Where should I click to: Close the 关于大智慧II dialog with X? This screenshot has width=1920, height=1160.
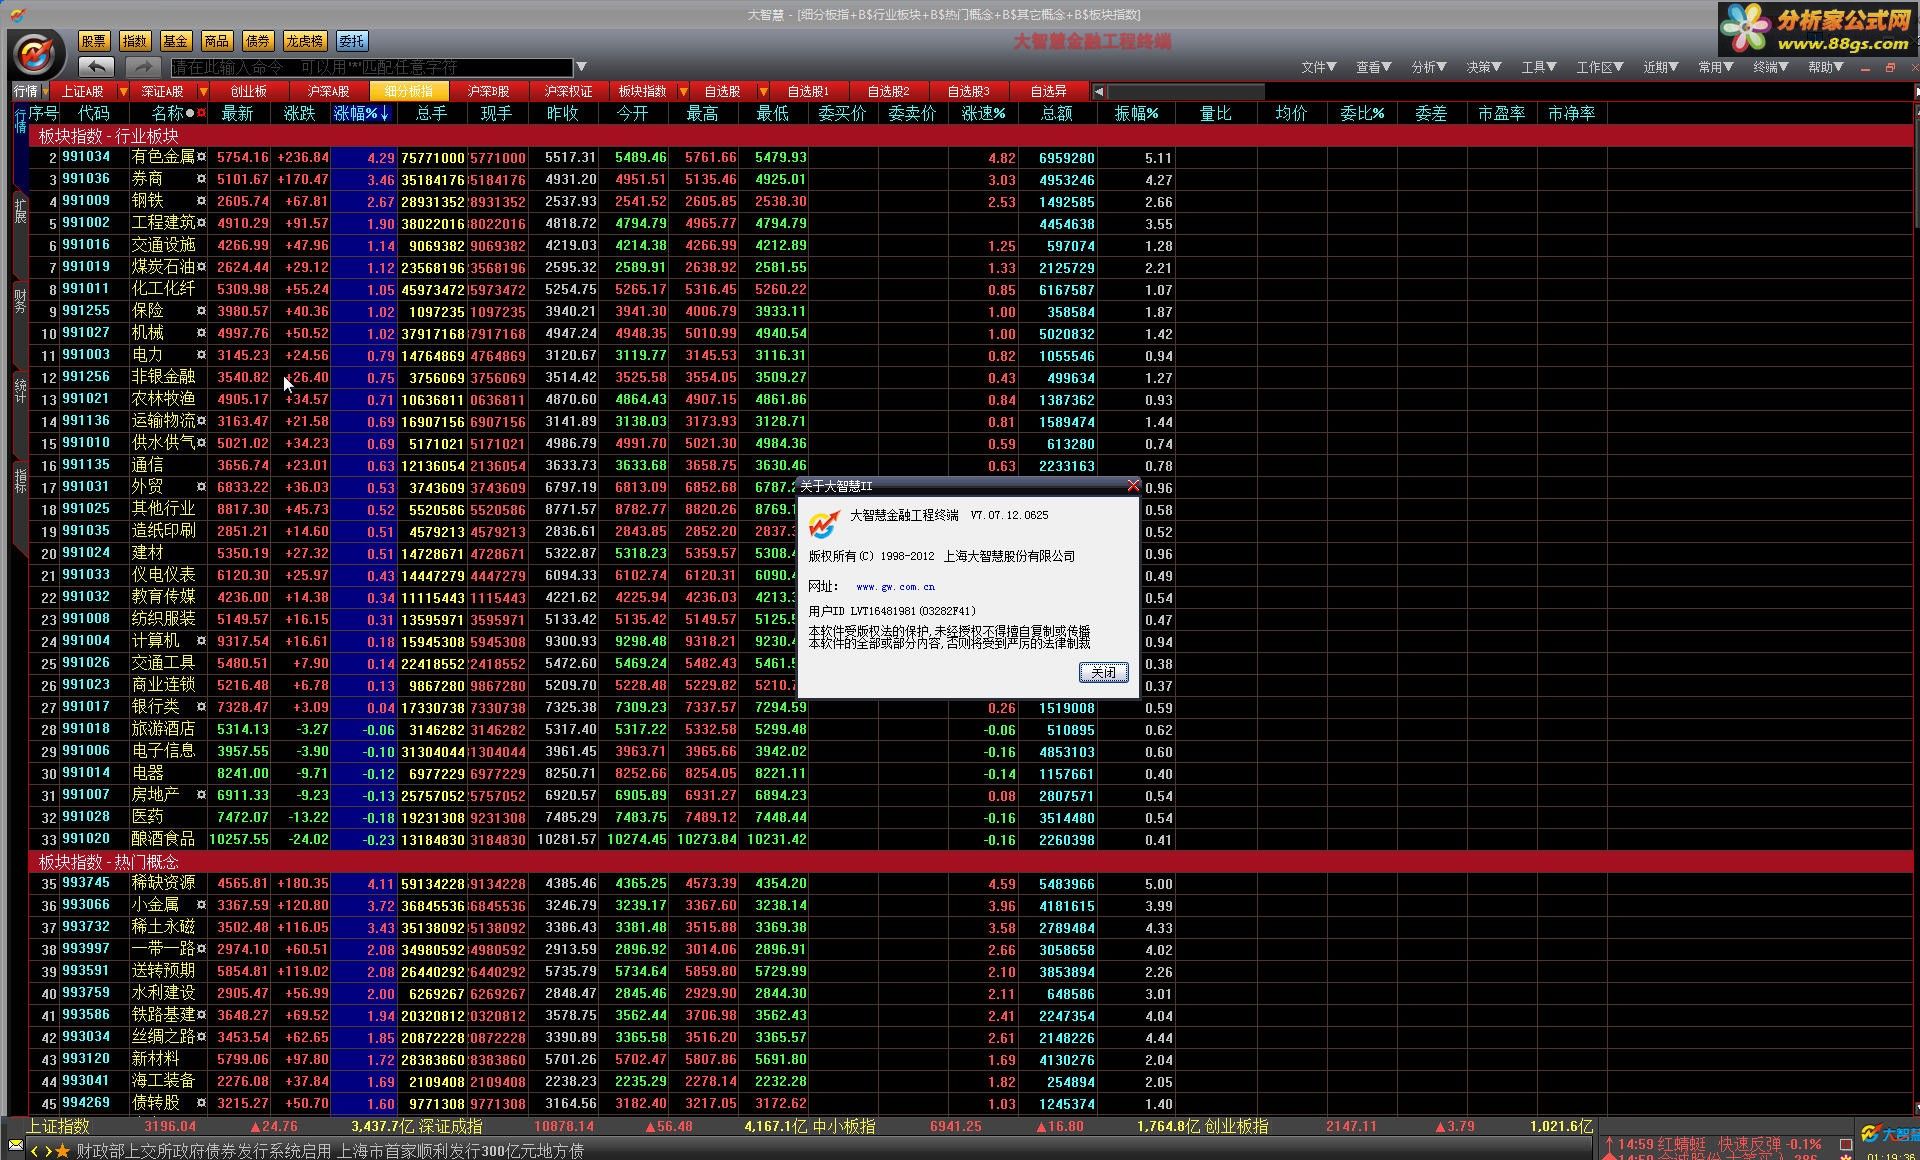tap(1132, 486)
